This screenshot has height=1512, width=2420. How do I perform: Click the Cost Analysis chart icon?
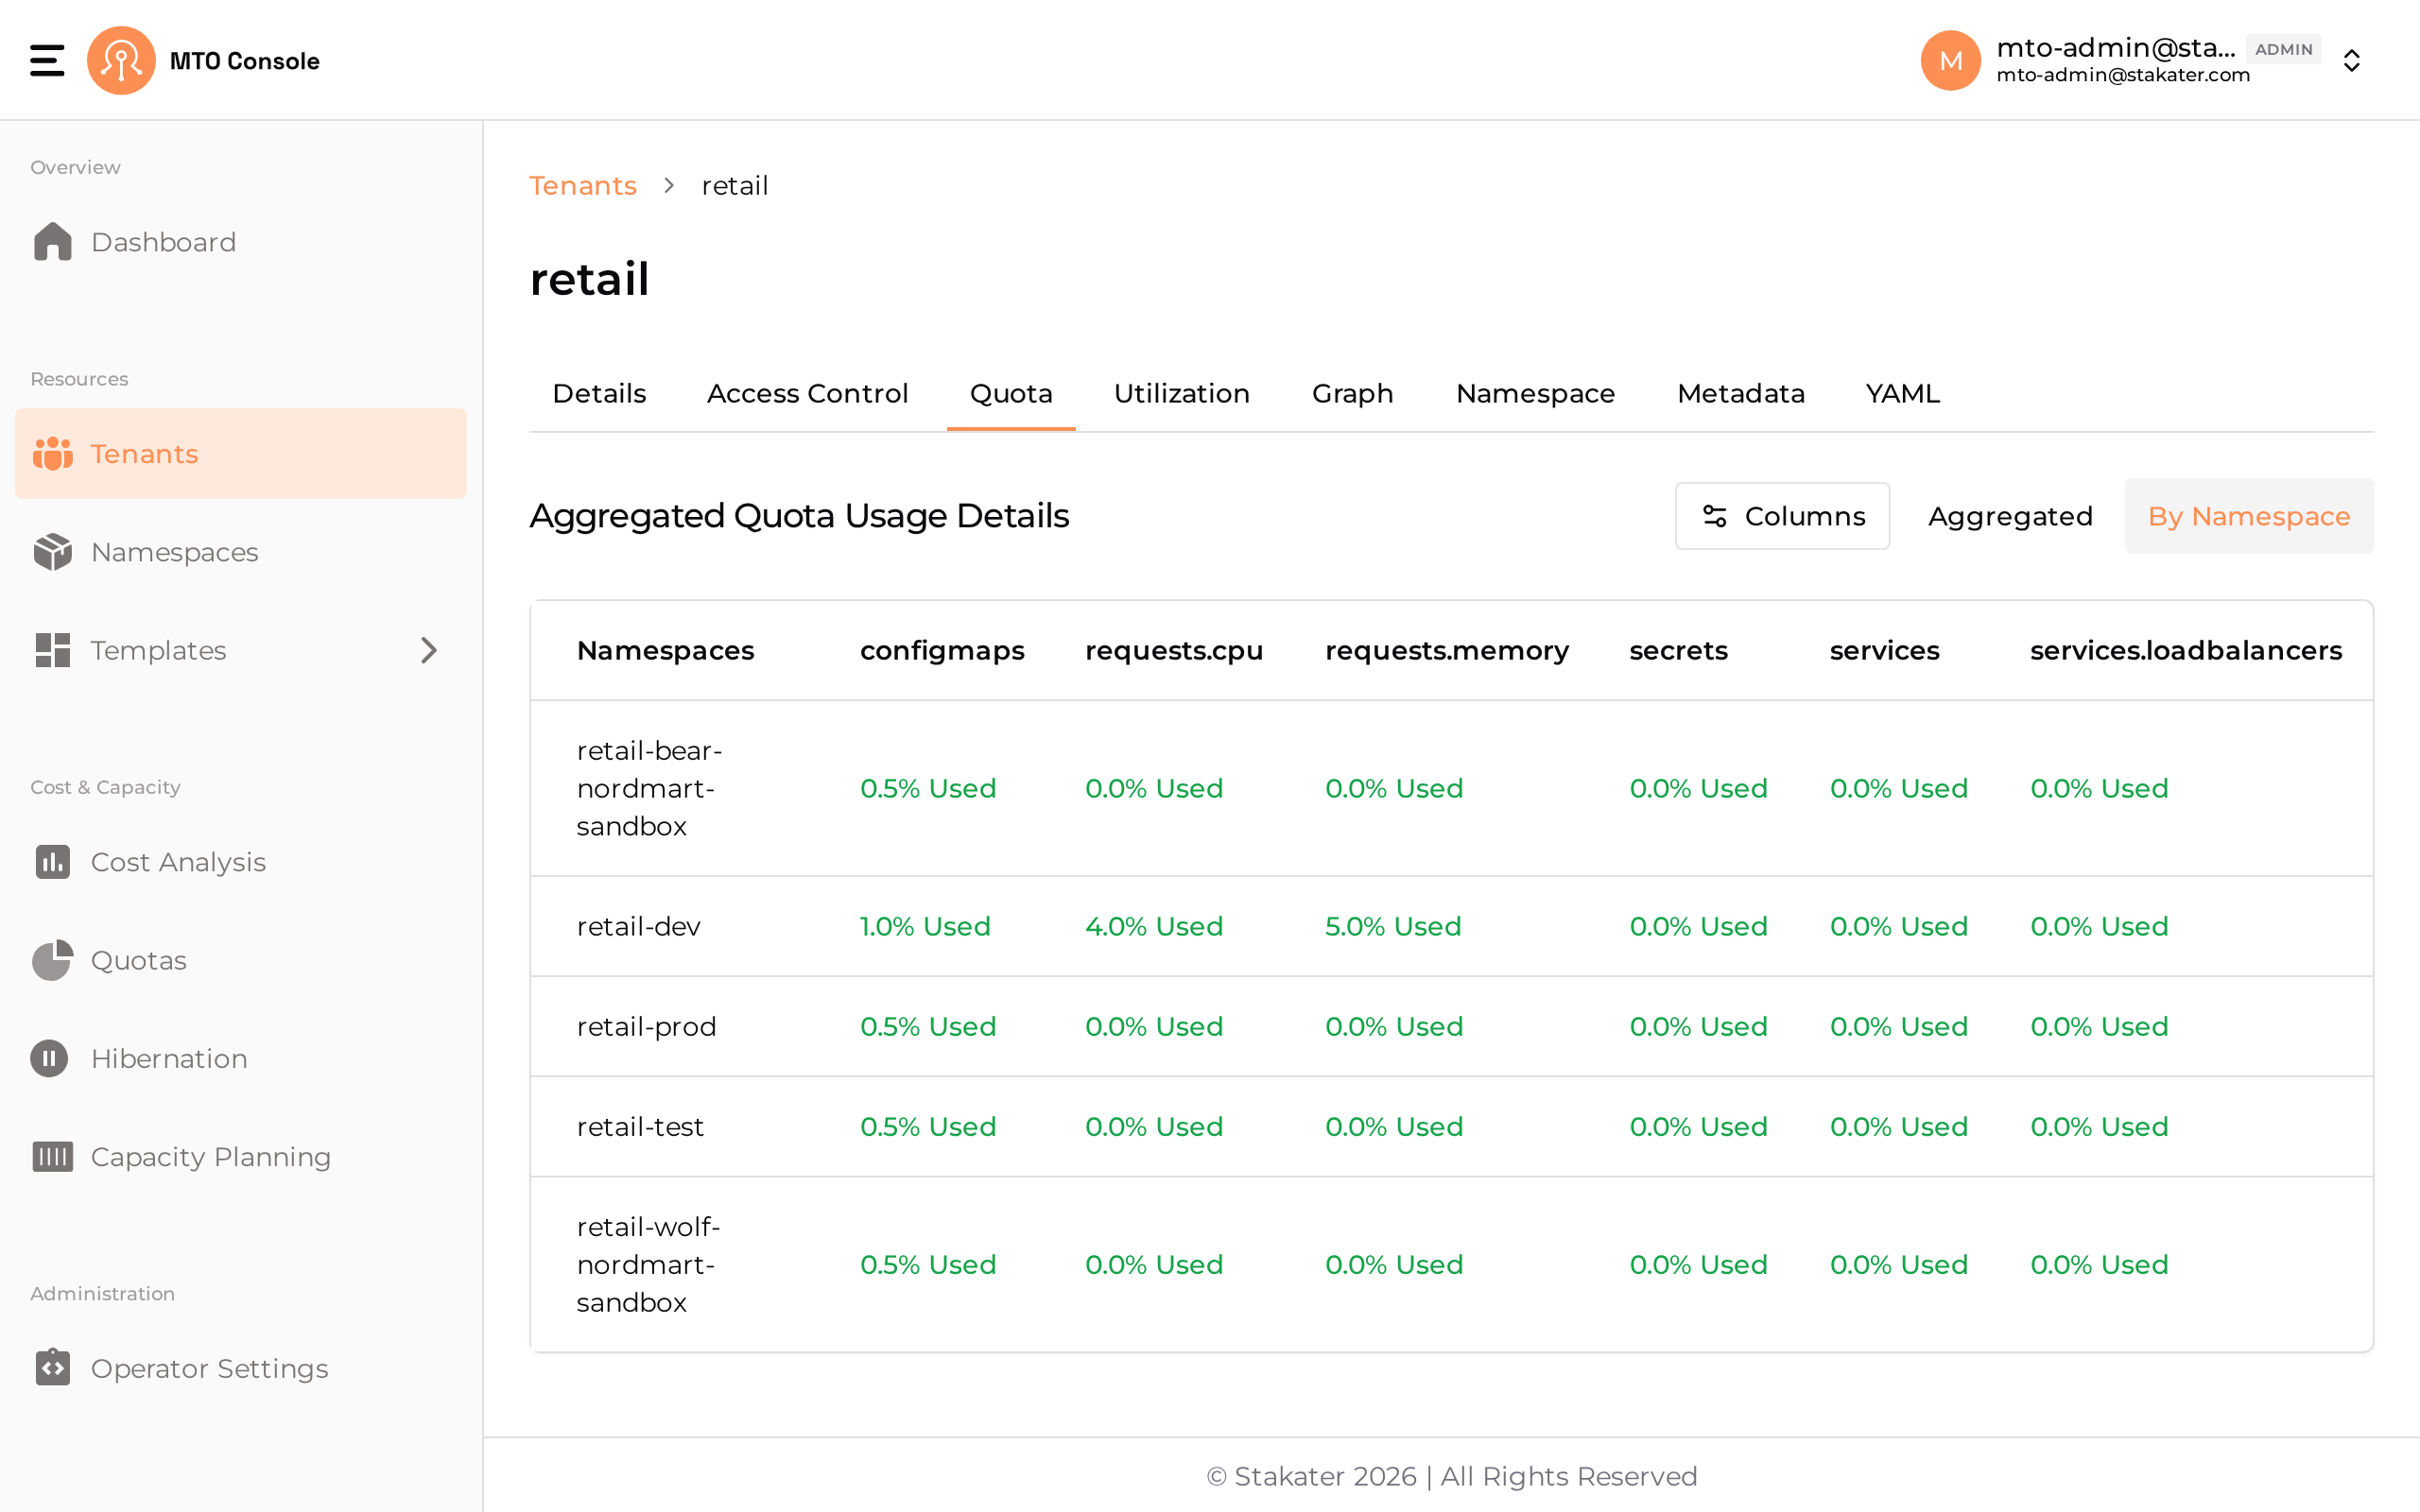[x=52, y=862]
